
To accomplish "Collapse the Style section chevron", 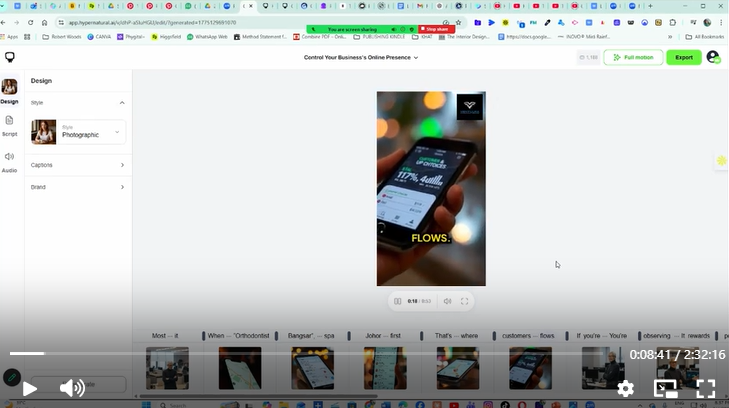I will (x=122, y=103).
